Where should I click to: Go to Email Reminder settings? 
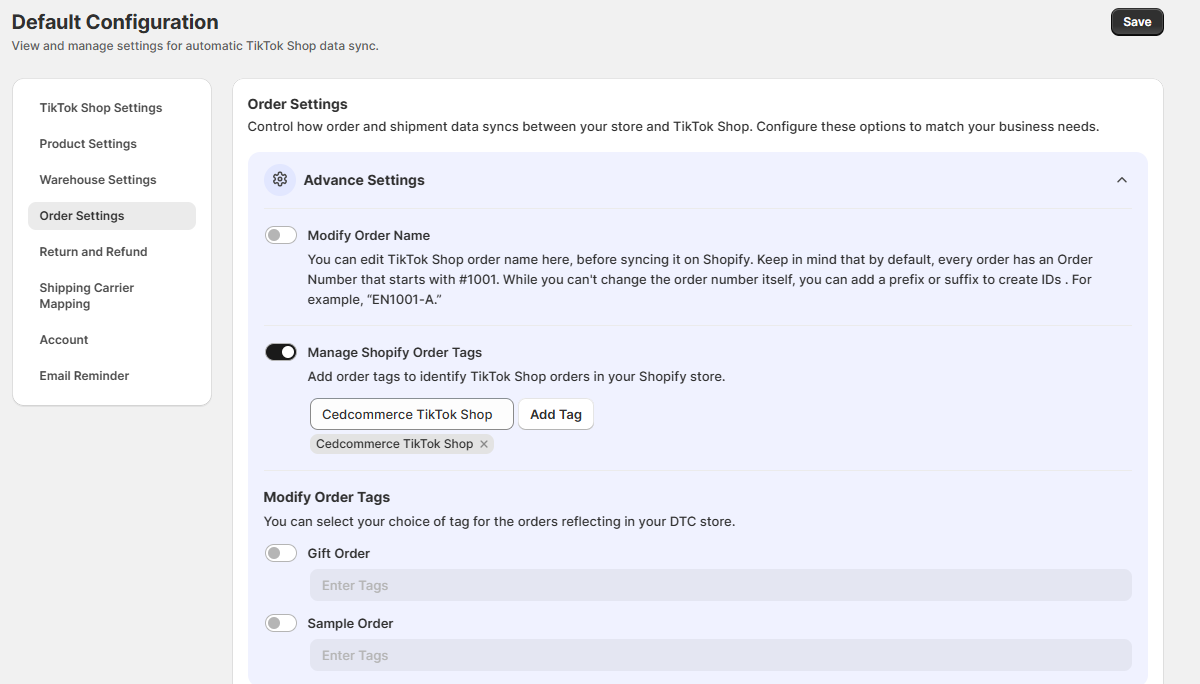[x=84, y=376]
